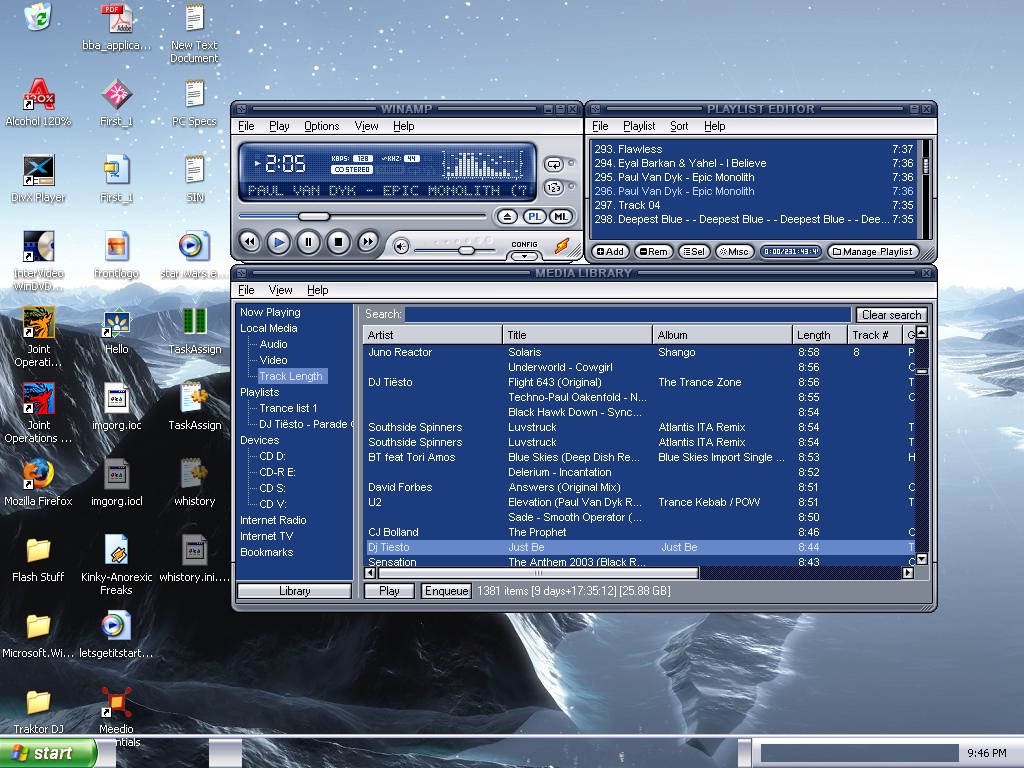This screenshot has width=1024, height=768.
Task: Select the Flash Stuff folder icon
Action: click(38, 559)
